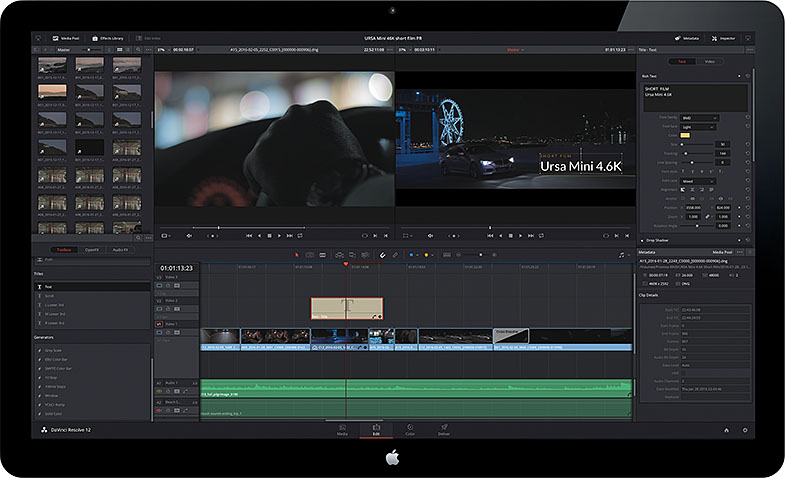The image size is (785, 478).
Task: Click the Overwrite Clip icon in timeline toolbar
Action: (x=352, y=255)
